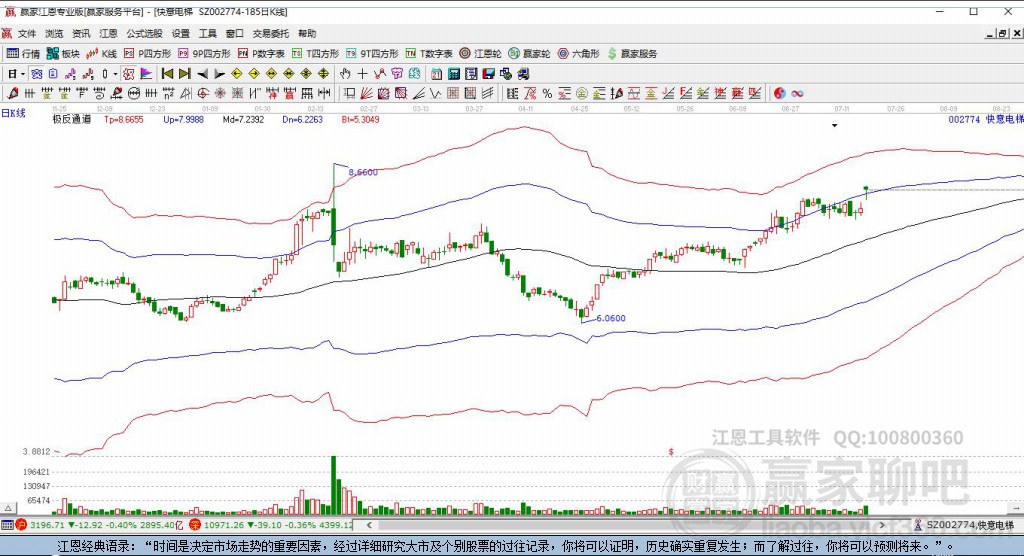Open the 工具 menu

[x=208, y=33]
